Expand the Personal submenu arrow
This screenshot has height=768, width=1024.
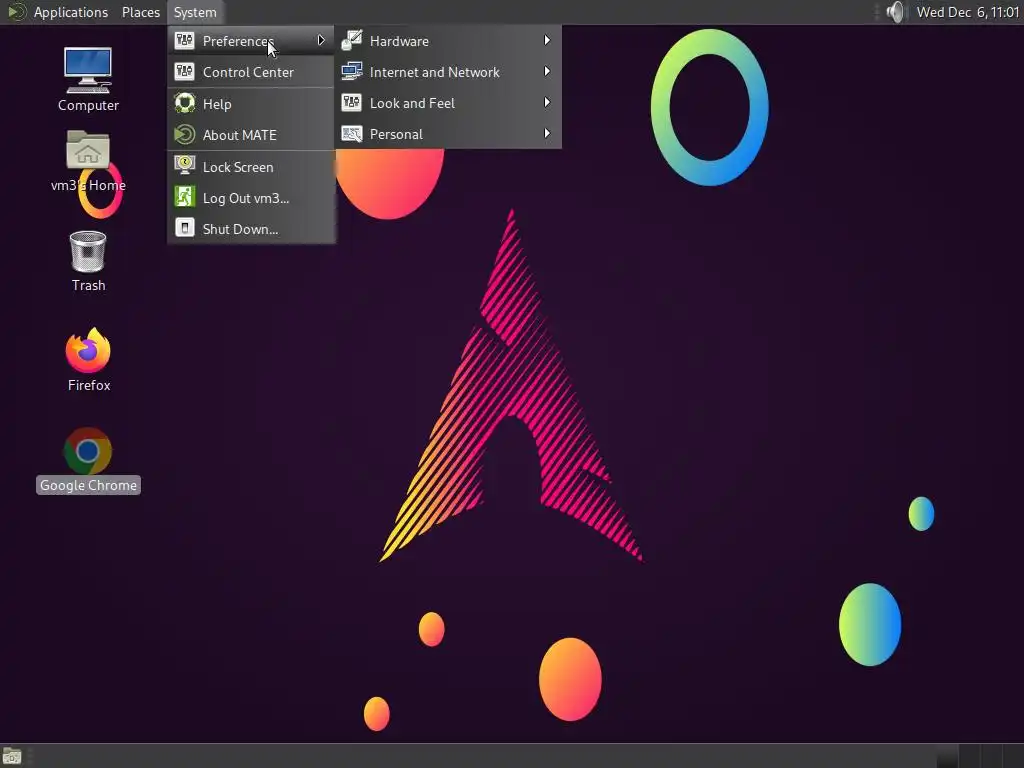(547, 134)
